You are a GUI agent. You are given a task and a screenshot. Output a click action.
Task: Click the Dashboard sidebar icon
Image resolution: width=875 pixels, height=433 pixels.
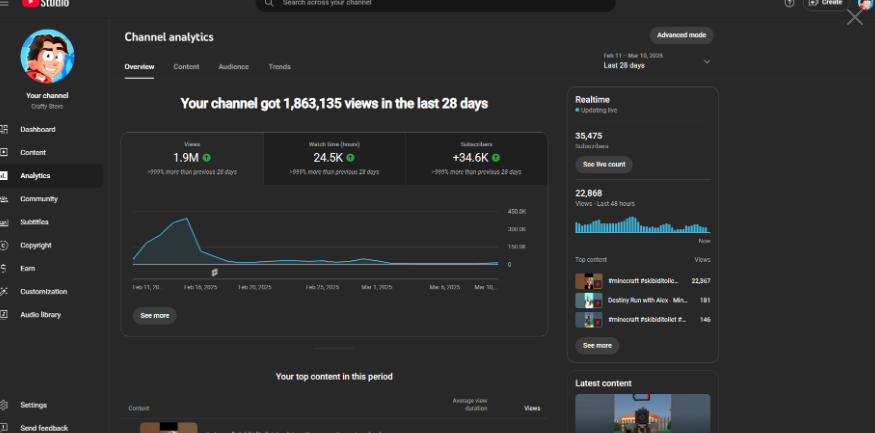point(4,129)
